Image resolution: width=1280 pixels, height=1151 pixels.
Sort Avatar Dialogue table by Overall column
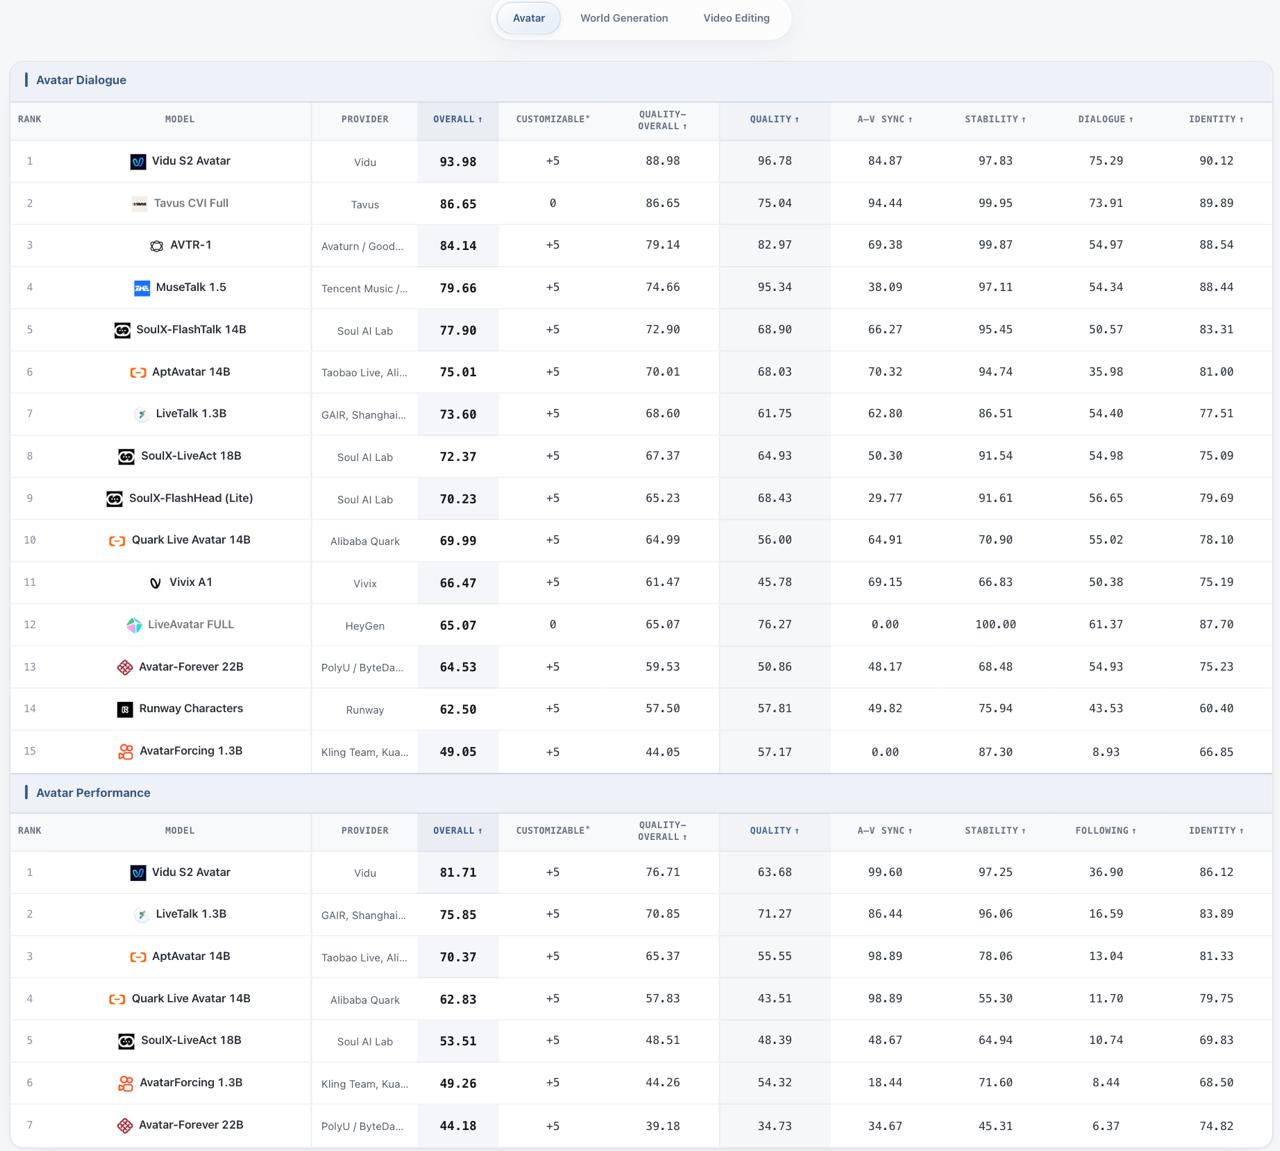(458, 120)
